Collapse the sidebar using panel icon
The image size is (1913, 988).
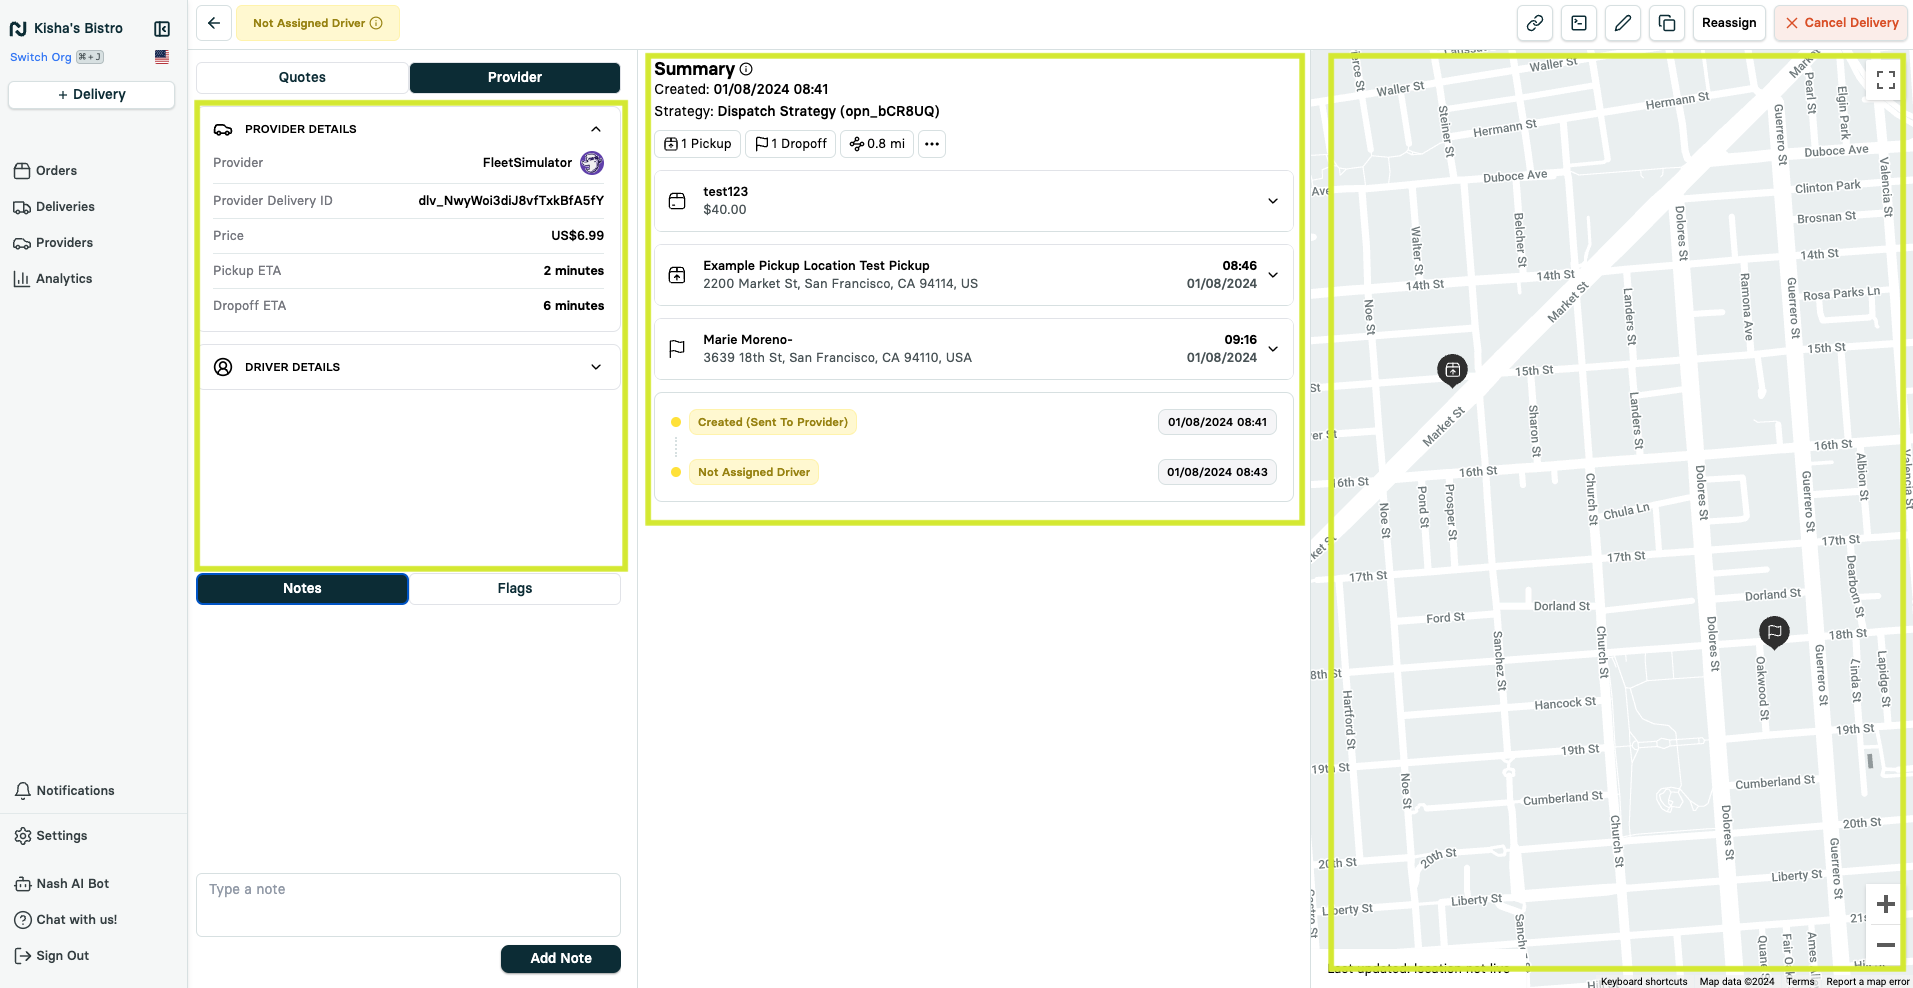162,29
